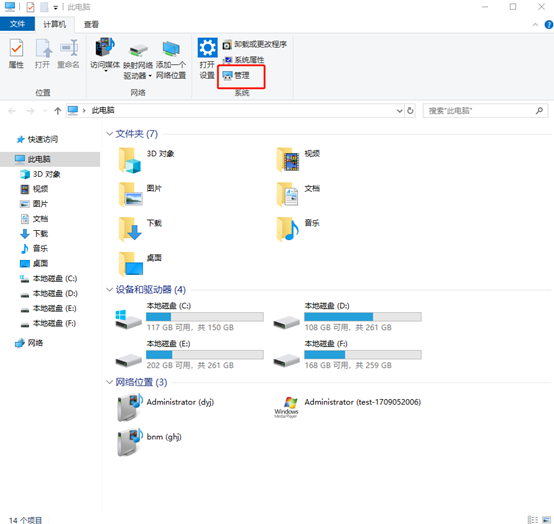The width and height of the screenshot is (554, 524).
Task: Select 音乐 in the sidebar
Action: click(34, 248)
